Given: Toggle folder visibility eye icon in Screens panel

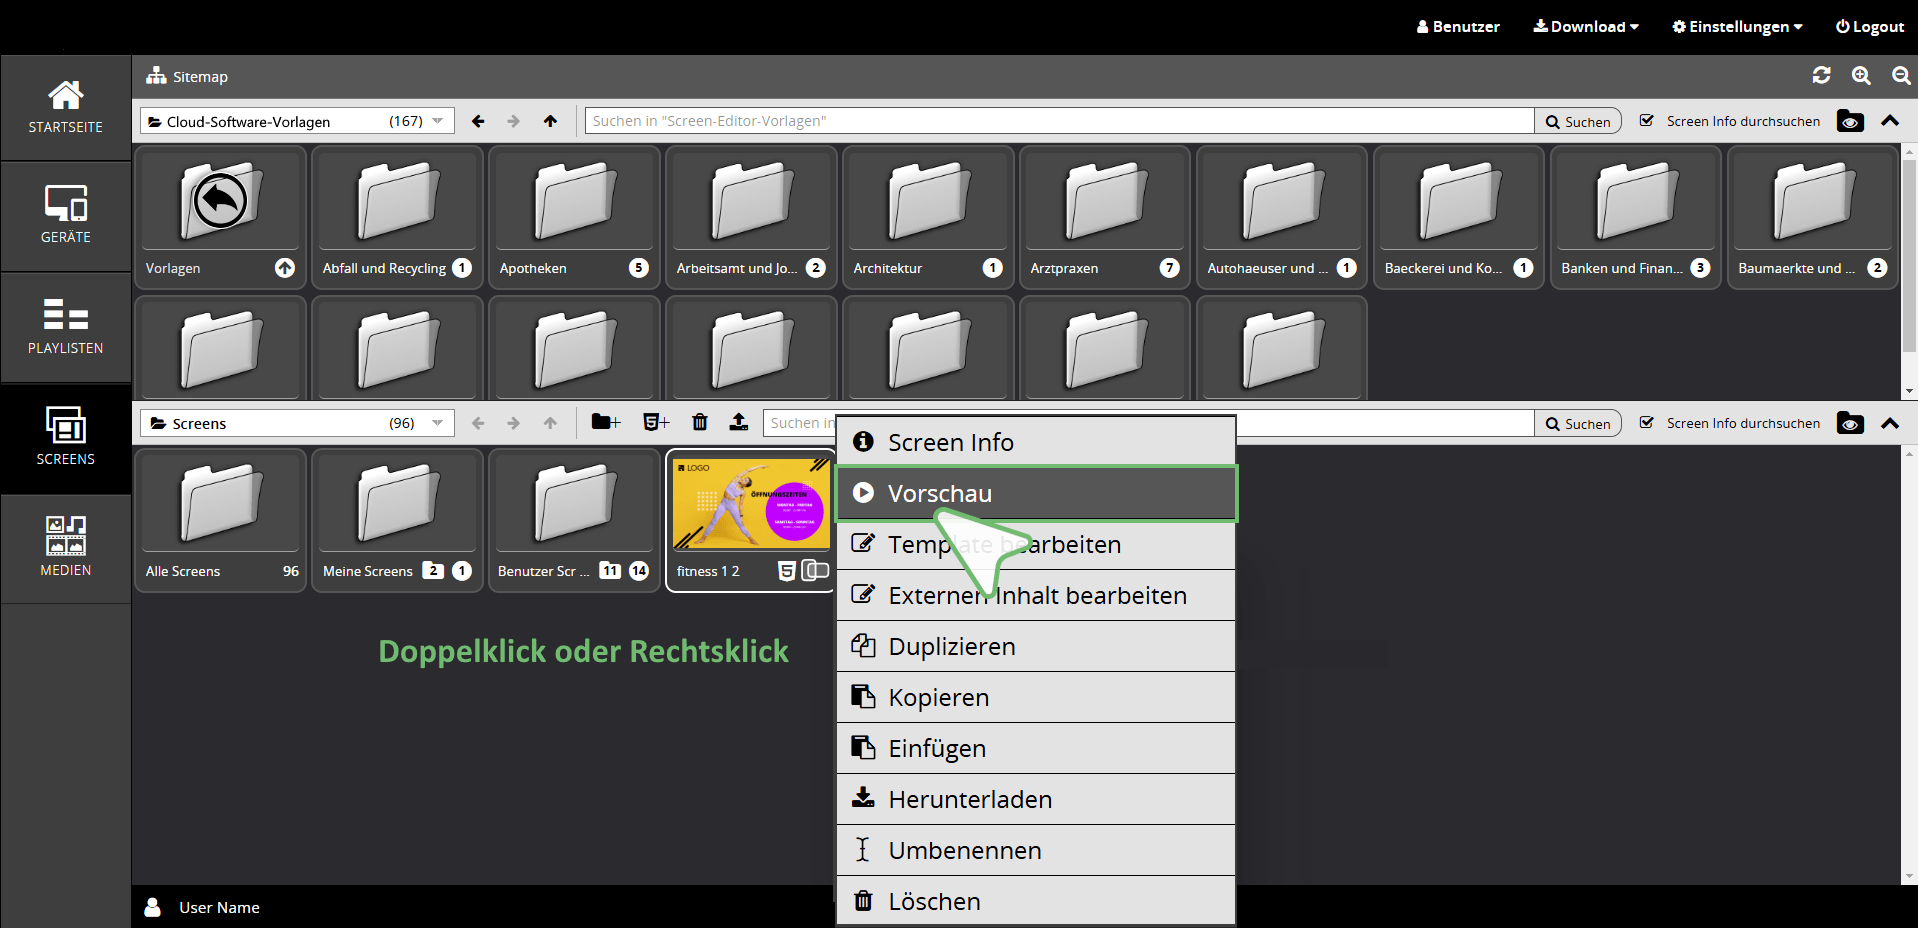Looking at the screenshot, I should click(1850, 424).
